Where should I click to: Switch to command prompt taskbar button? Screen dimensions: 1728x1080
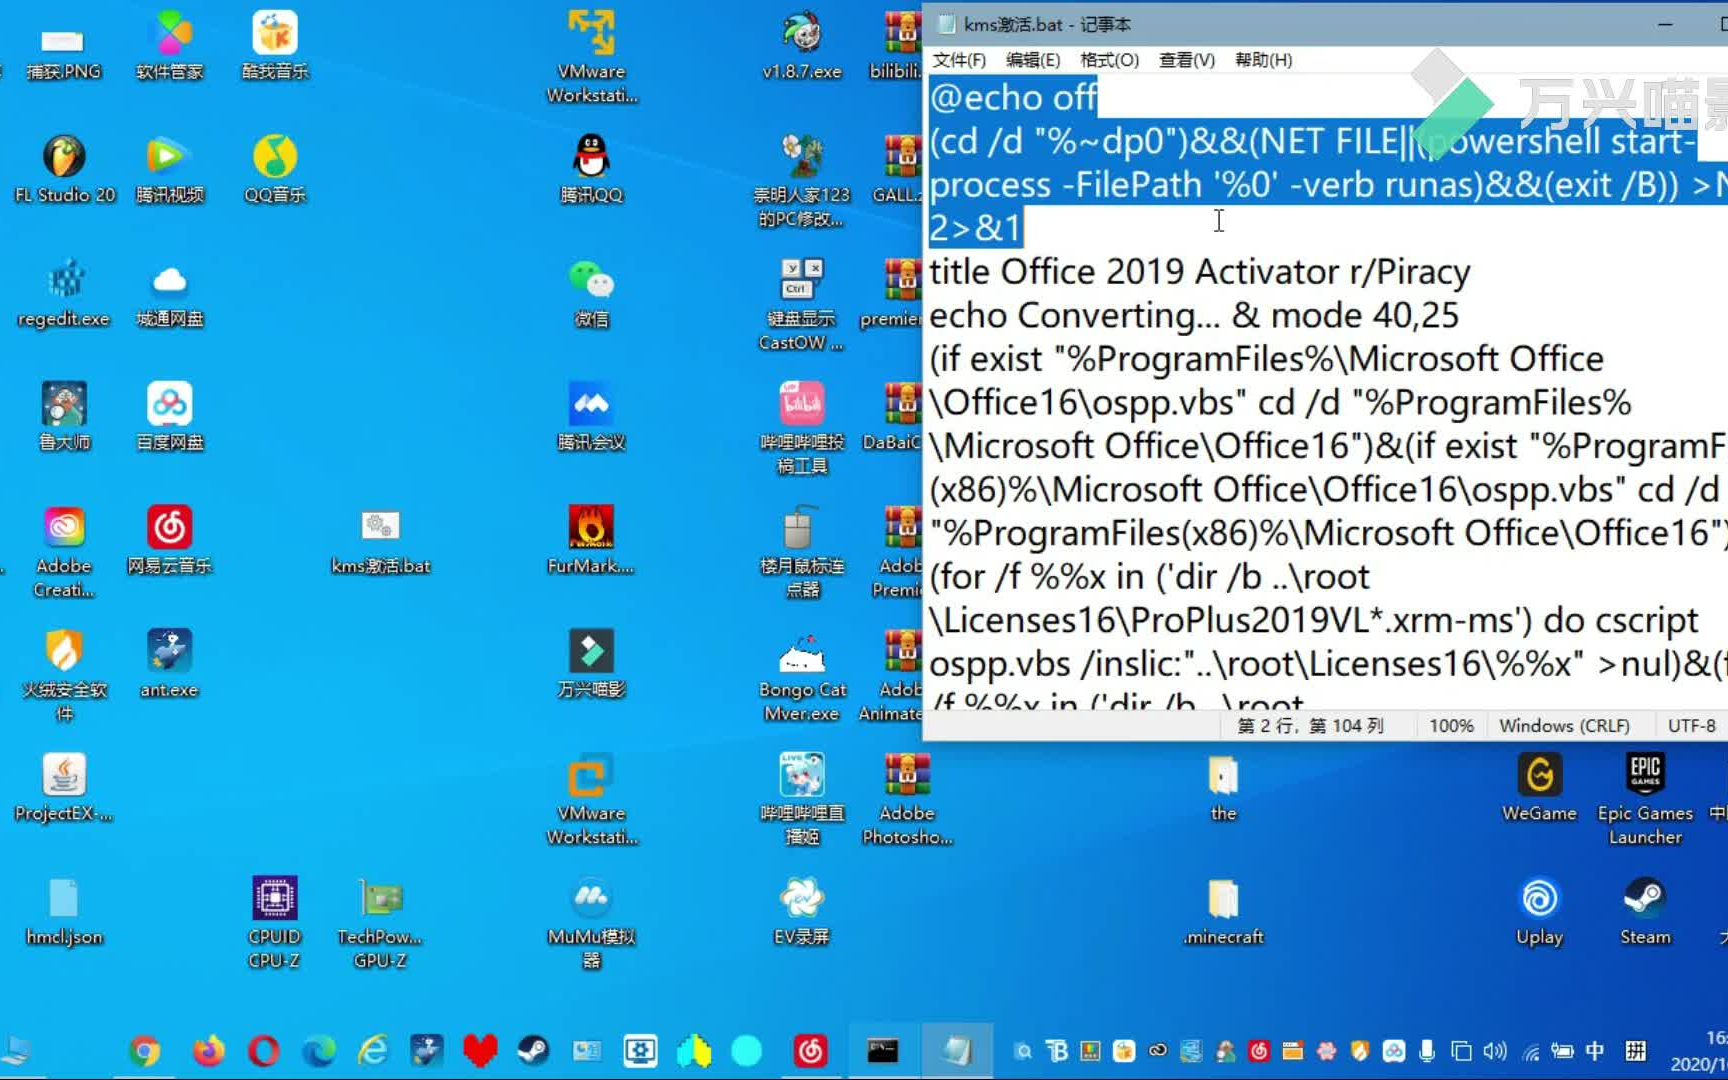(x=882, y=1051)
